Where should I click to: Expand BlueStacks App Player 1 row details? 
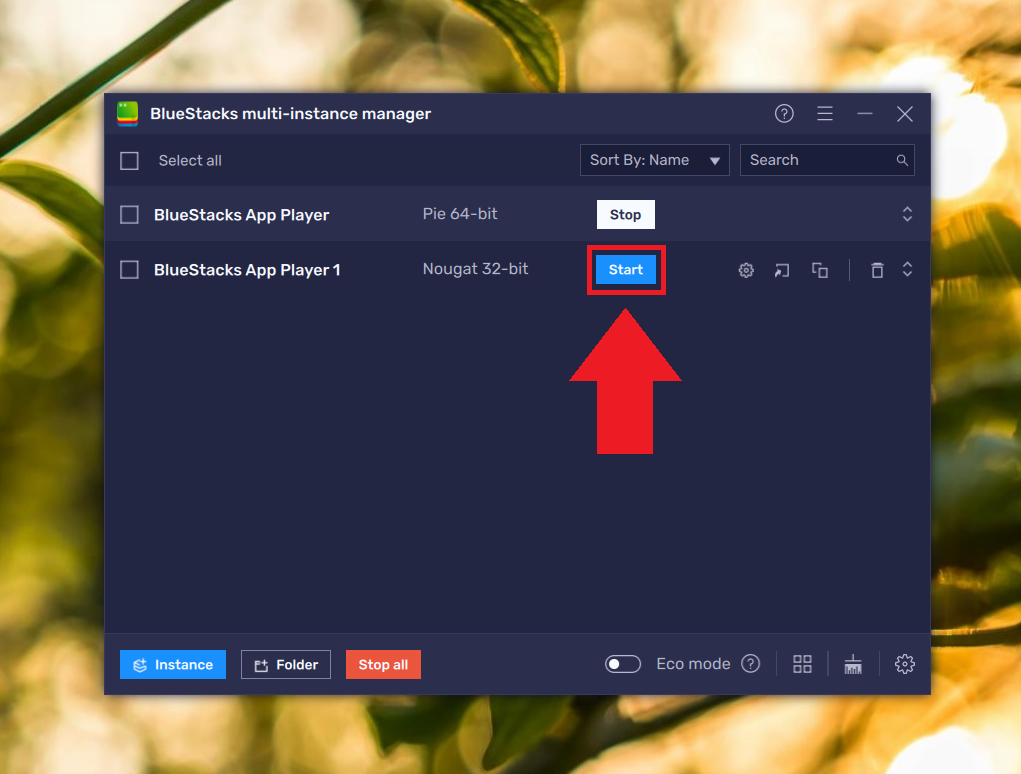point(907,270)
